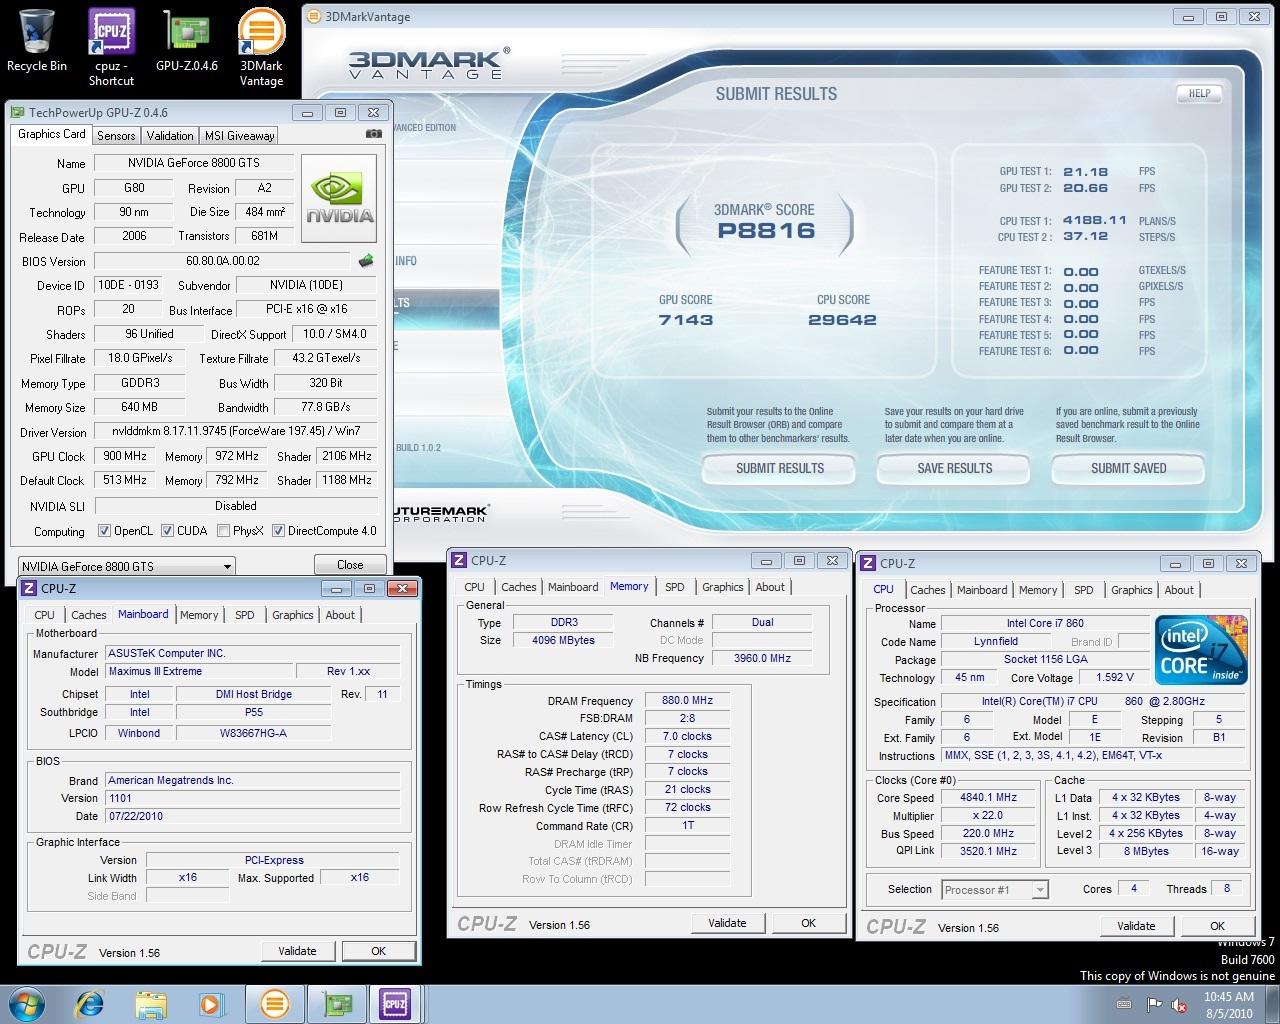Click OK in CPU-Z Mainboard window
The width and height of the screenshot is (1280, 1024).
[x=378, y=951]
